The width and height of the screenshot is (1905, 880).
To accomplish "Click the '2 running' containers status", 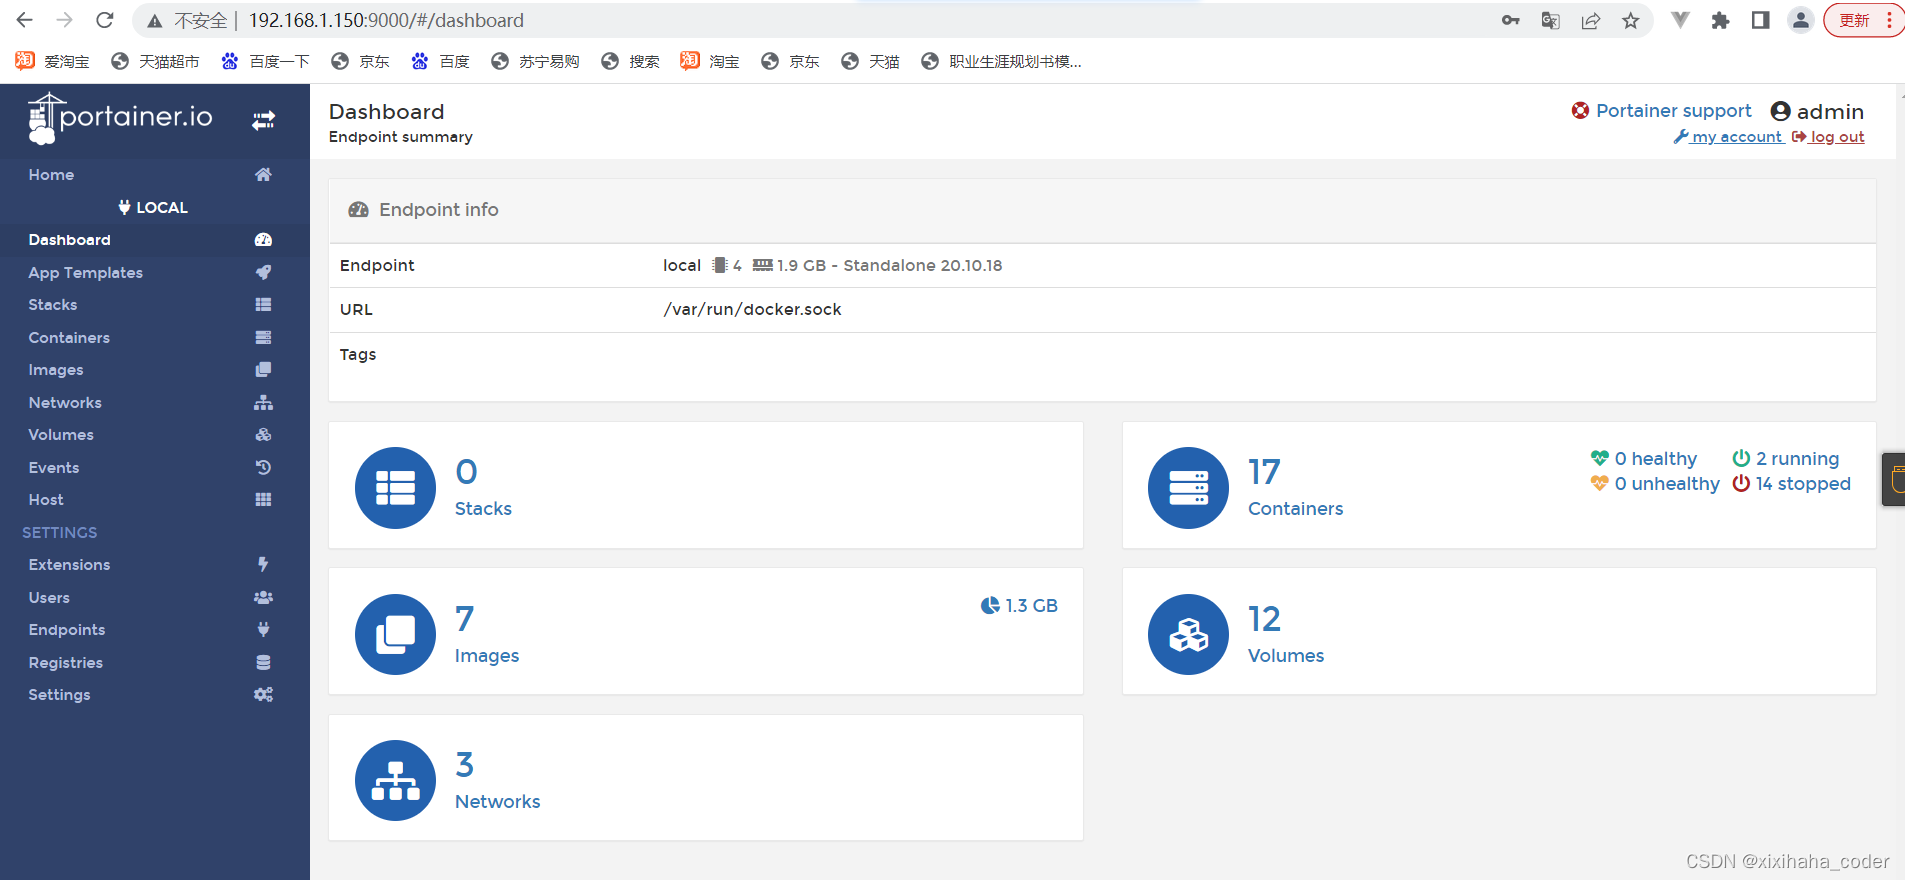I will (1786, 459).
